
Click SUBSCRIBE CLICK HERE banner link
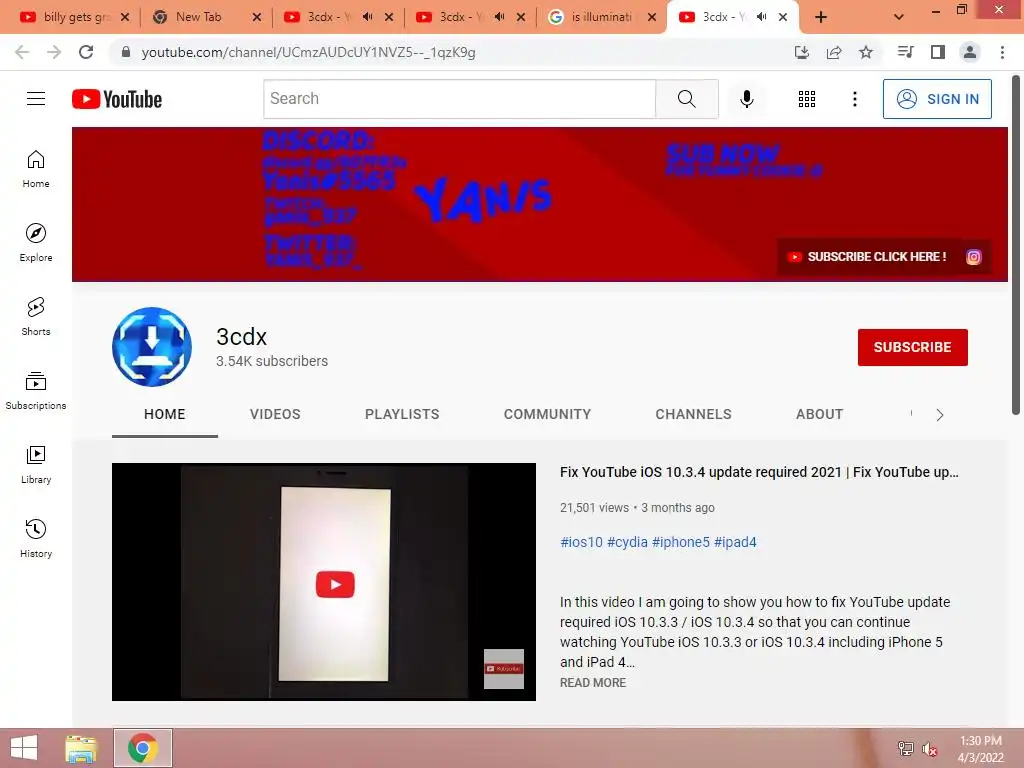pos(868,257)
